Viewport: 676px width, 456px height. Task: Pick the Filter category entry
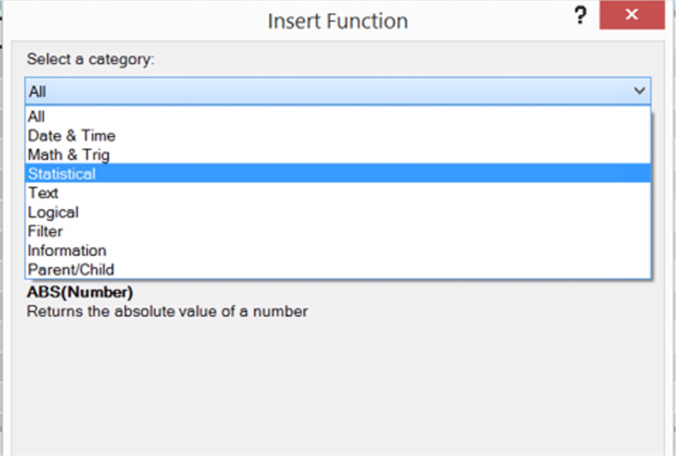45,231
